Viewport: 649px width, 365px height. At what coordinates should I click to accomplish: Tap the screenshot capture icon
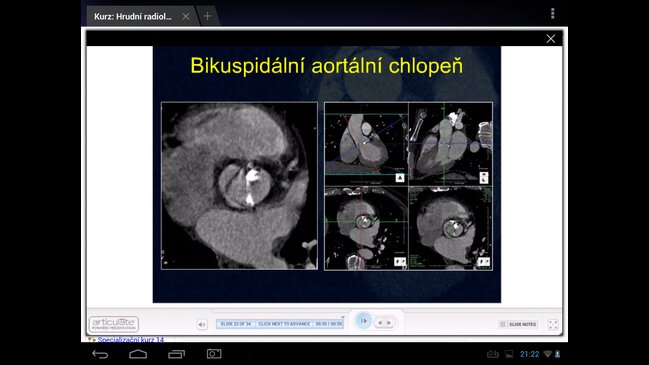click(x=214, y=354)
